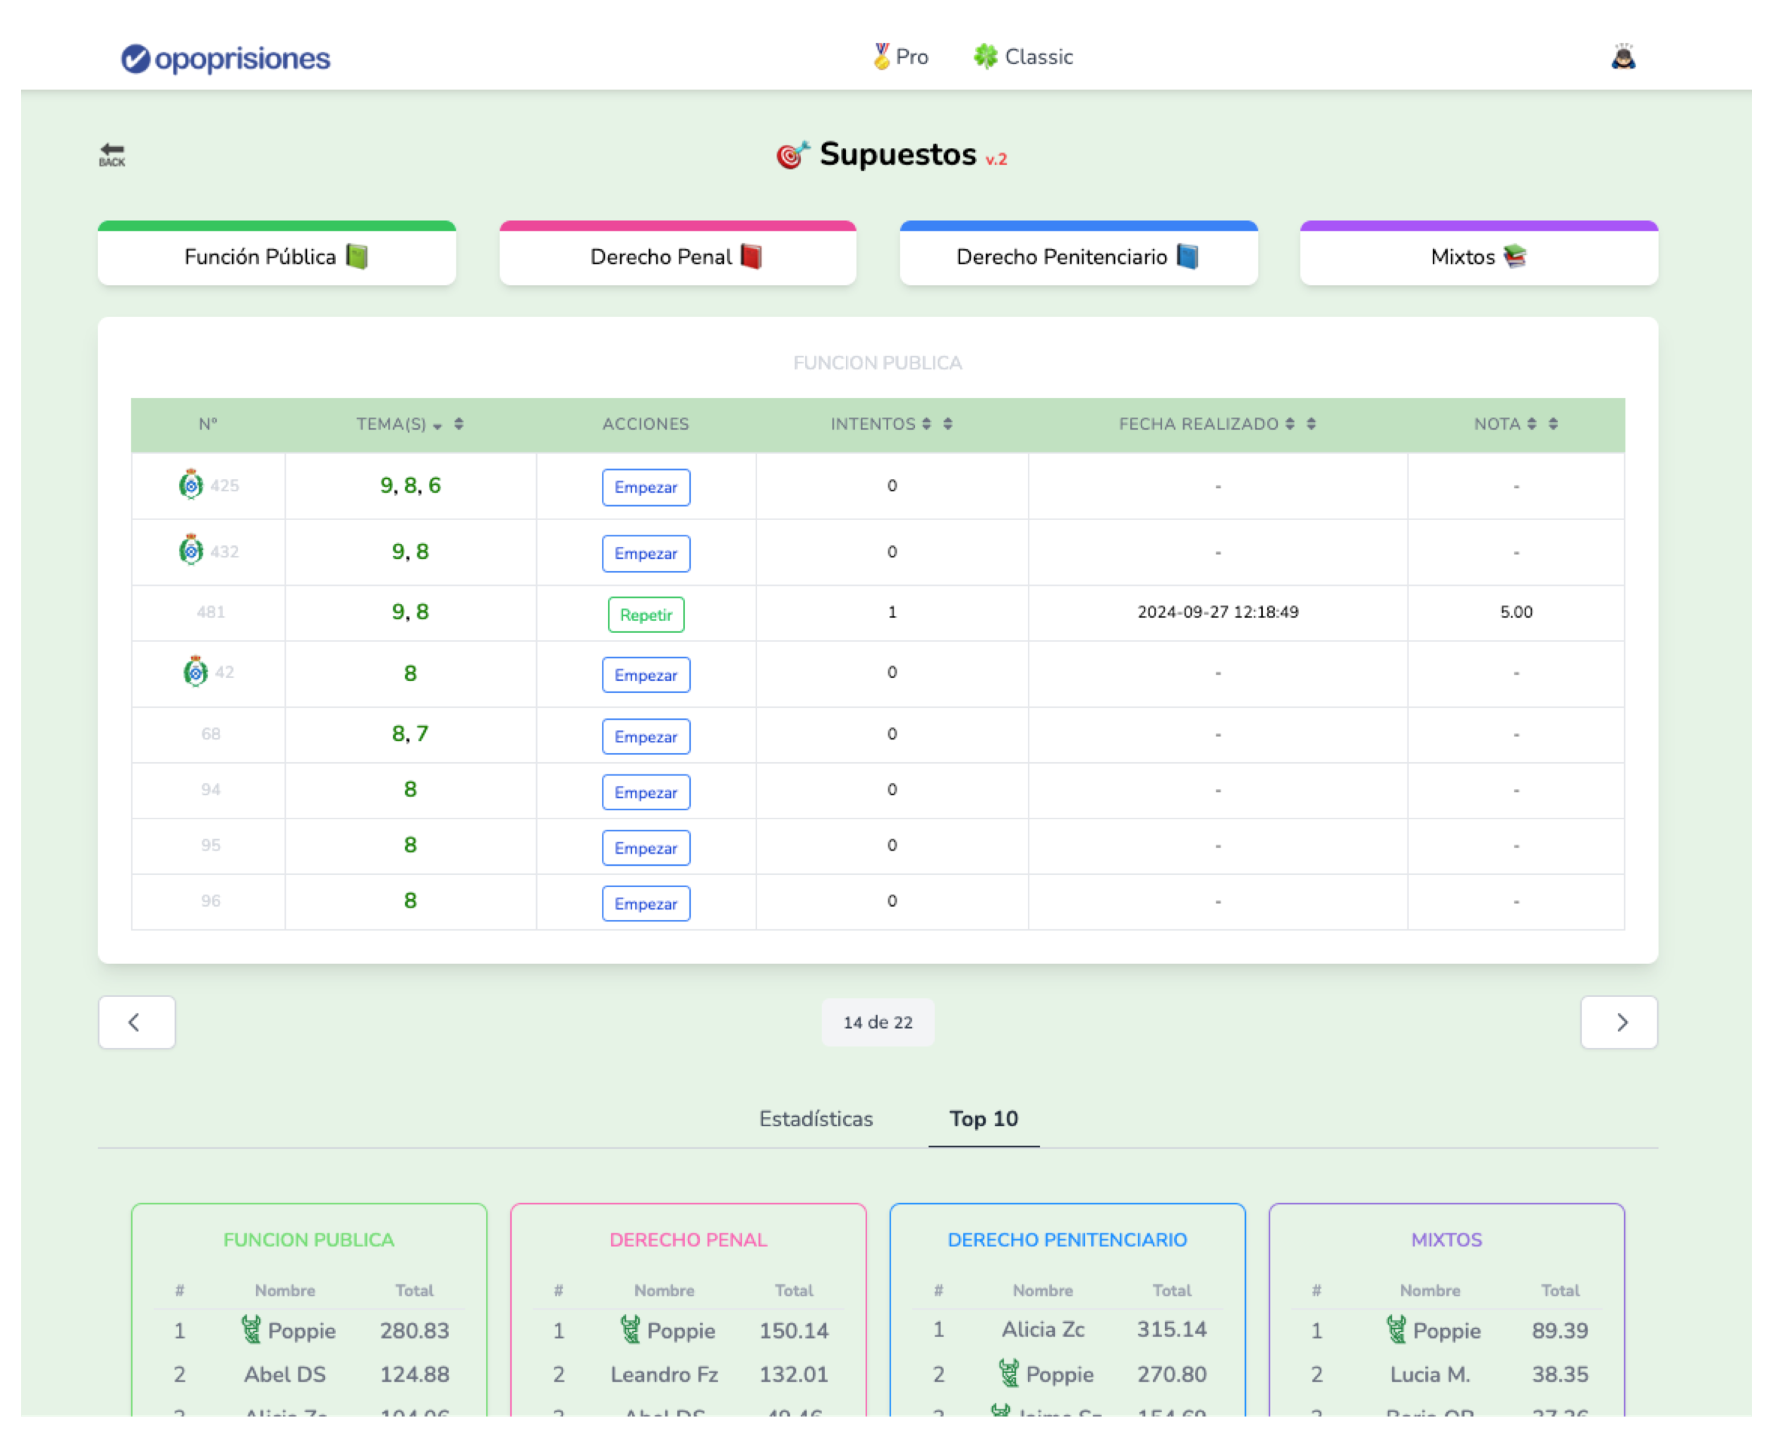
Task: Click Poppie's crown icon in Funcion Publica ranking
Action: click(251, 1329)
